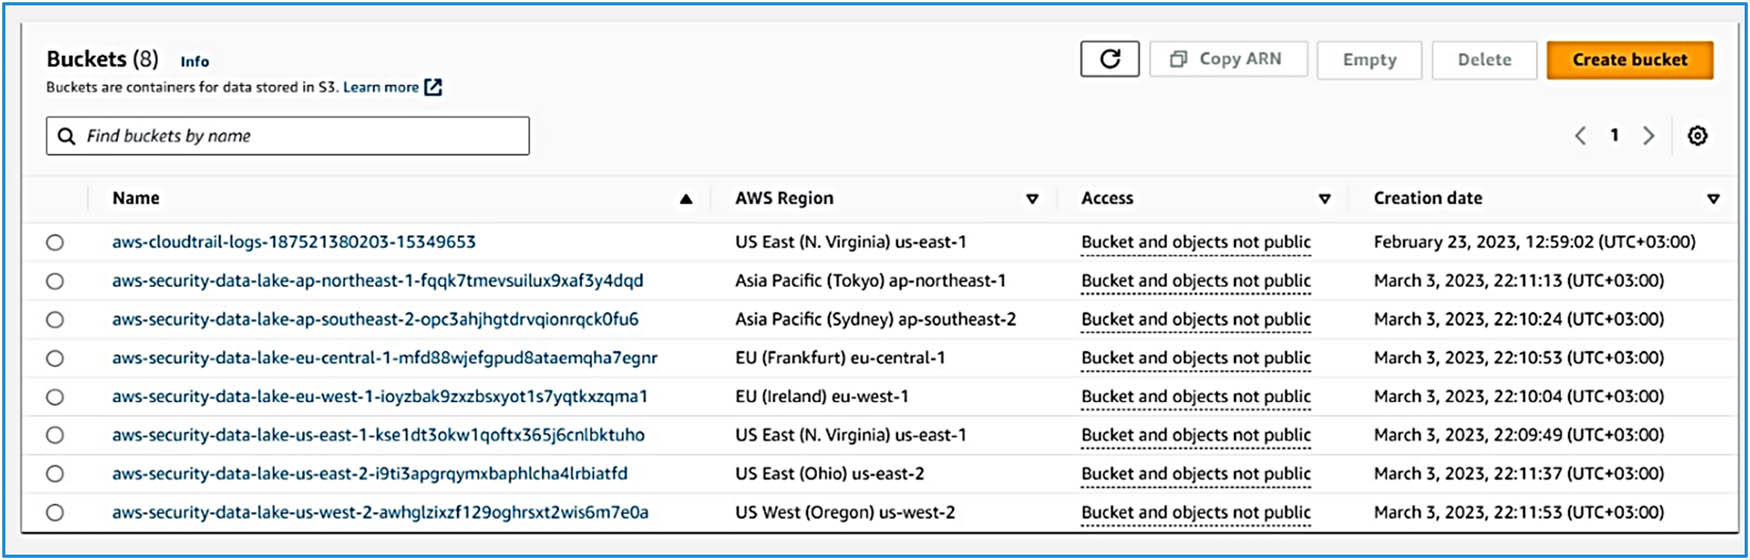Image resolution: width=1750 pixels, height=560 pixels.
Task: Sort by Access column arrow
Action: pyautogui.click(x=1324, y=199)
